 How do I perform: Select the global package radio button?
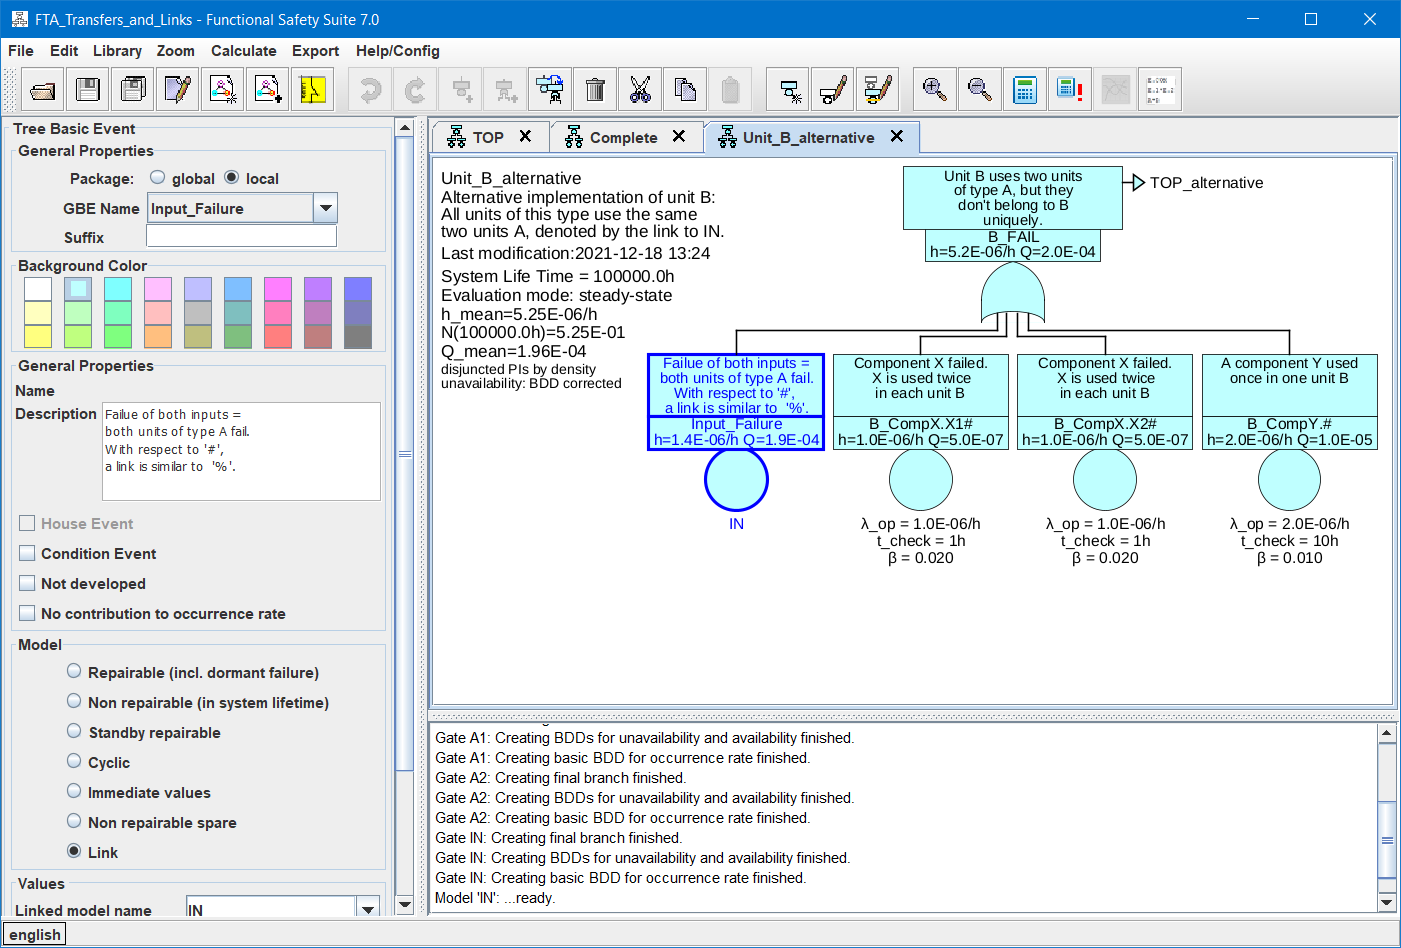(x=158, y=178)
